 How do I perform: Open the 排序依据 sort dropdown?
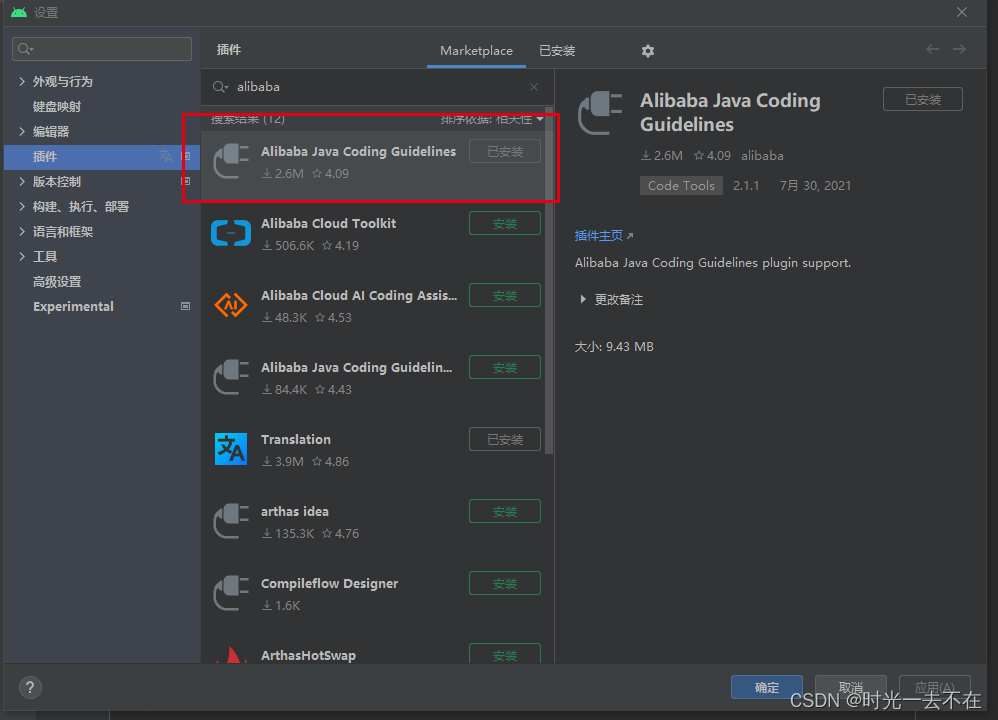(x=491, y=119)
